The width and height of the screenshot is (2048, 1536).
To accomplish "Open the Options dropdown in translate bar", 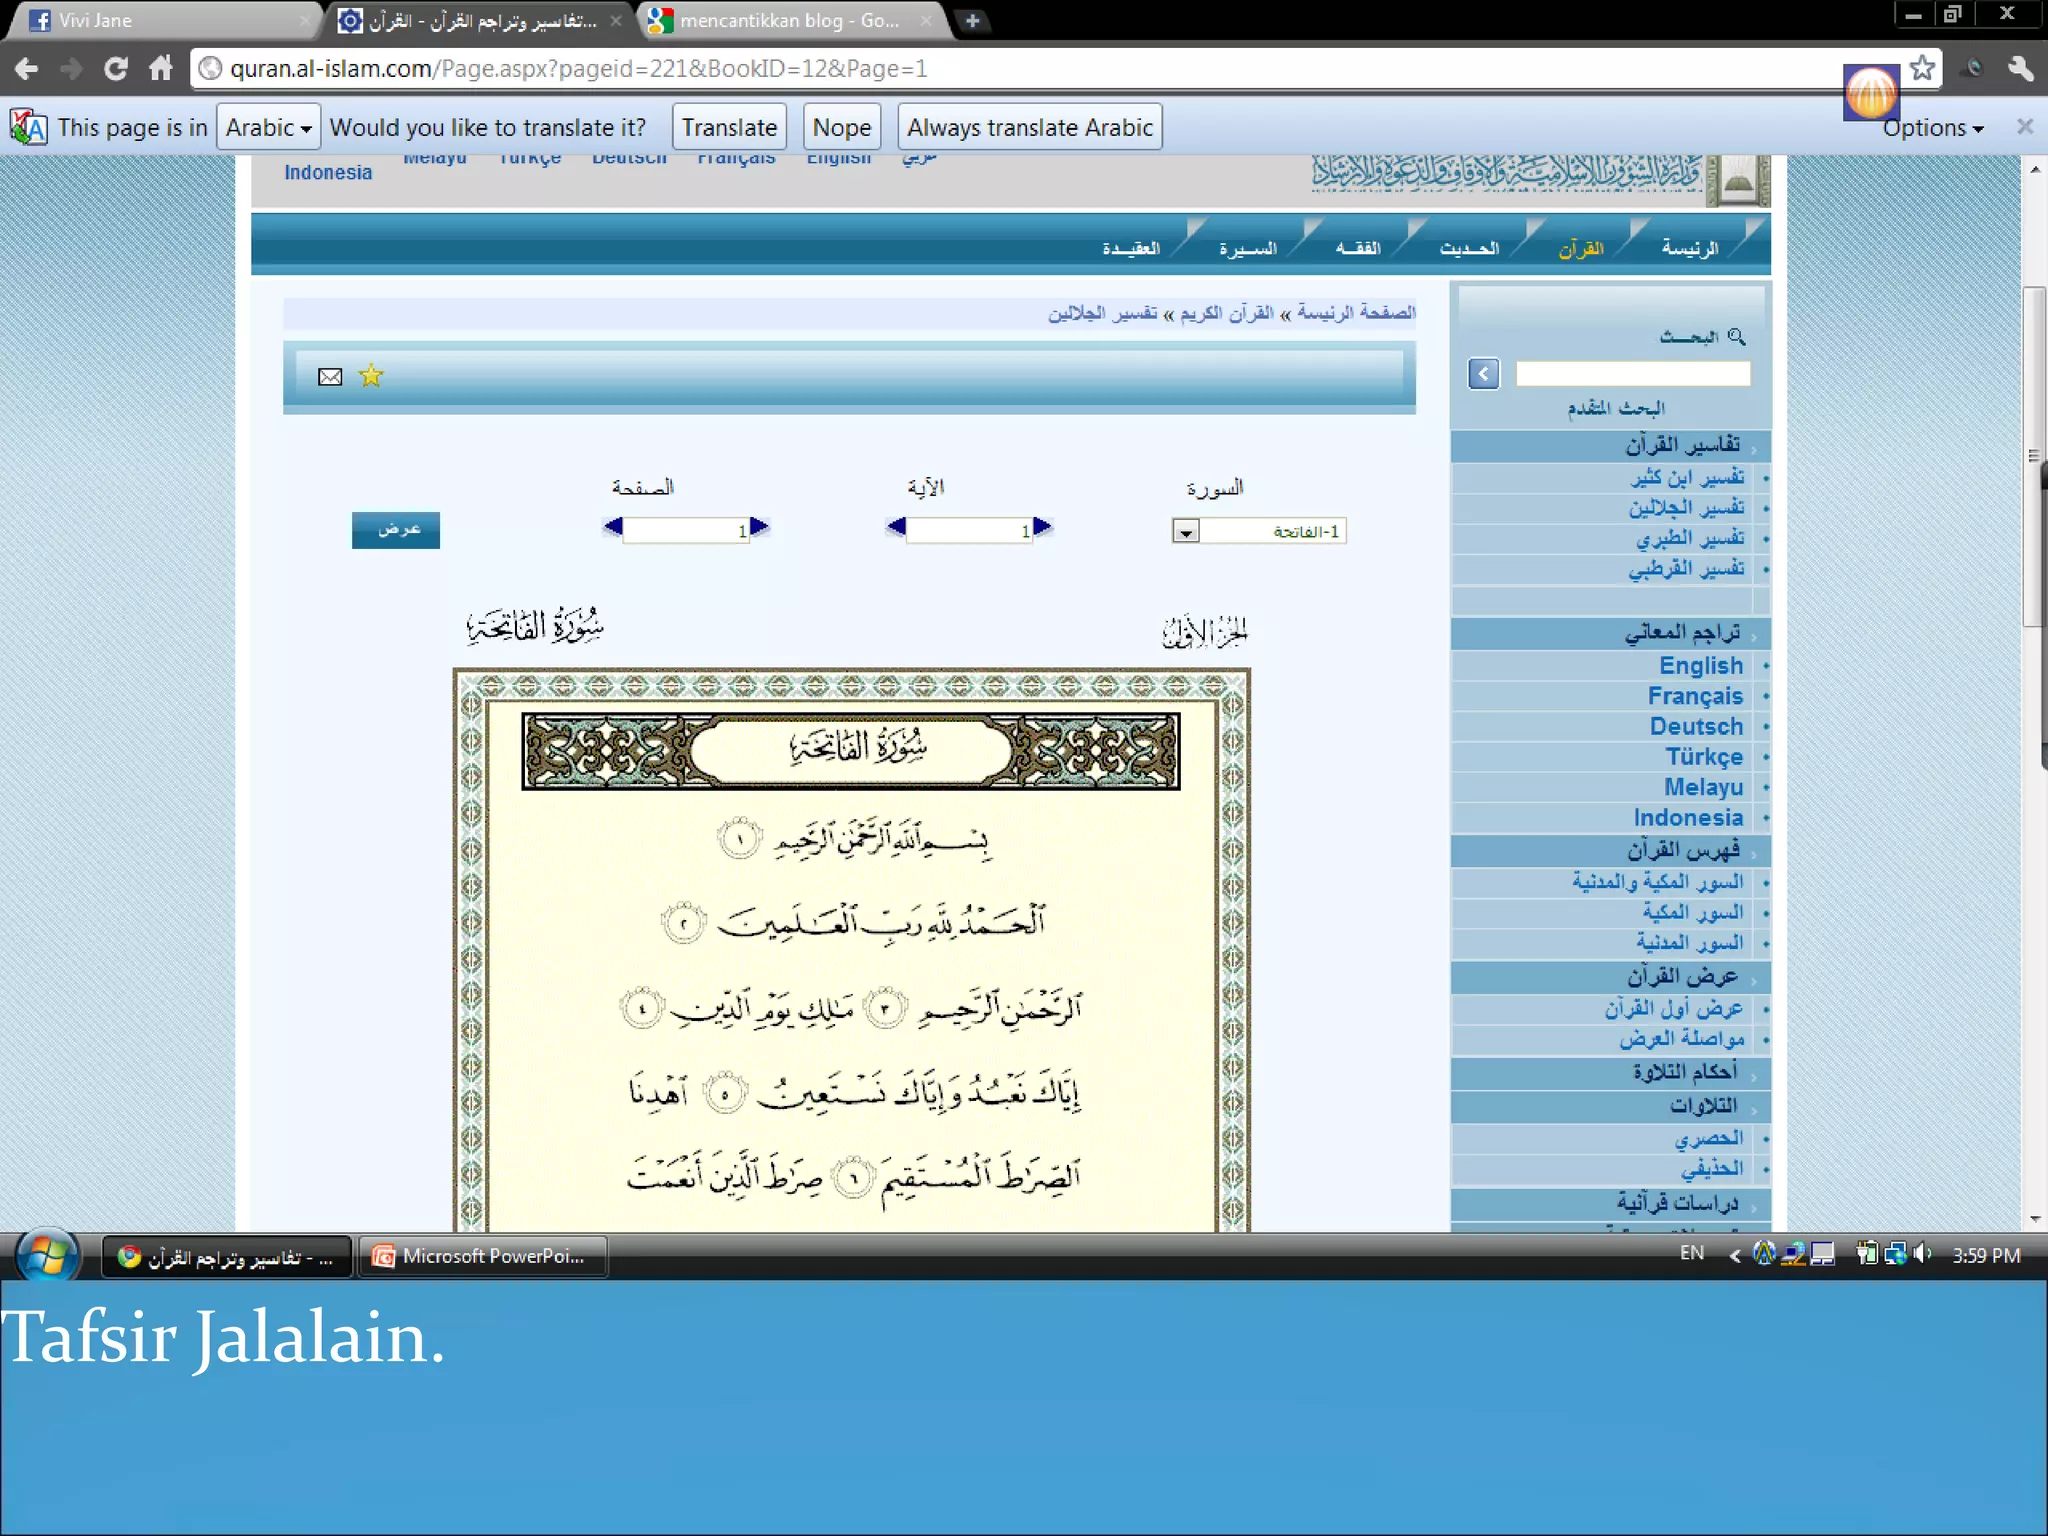I will point(1933,128).
